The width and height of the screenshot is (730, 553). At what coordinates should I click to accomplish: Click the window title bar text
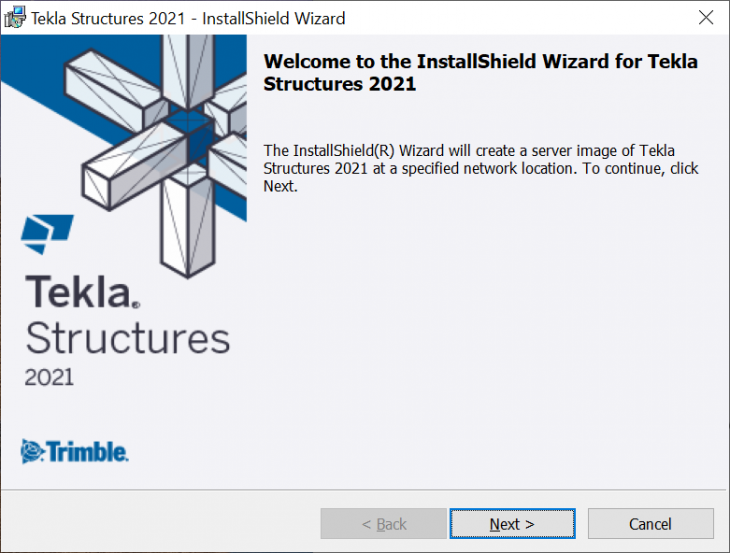[x=188, y=18]
